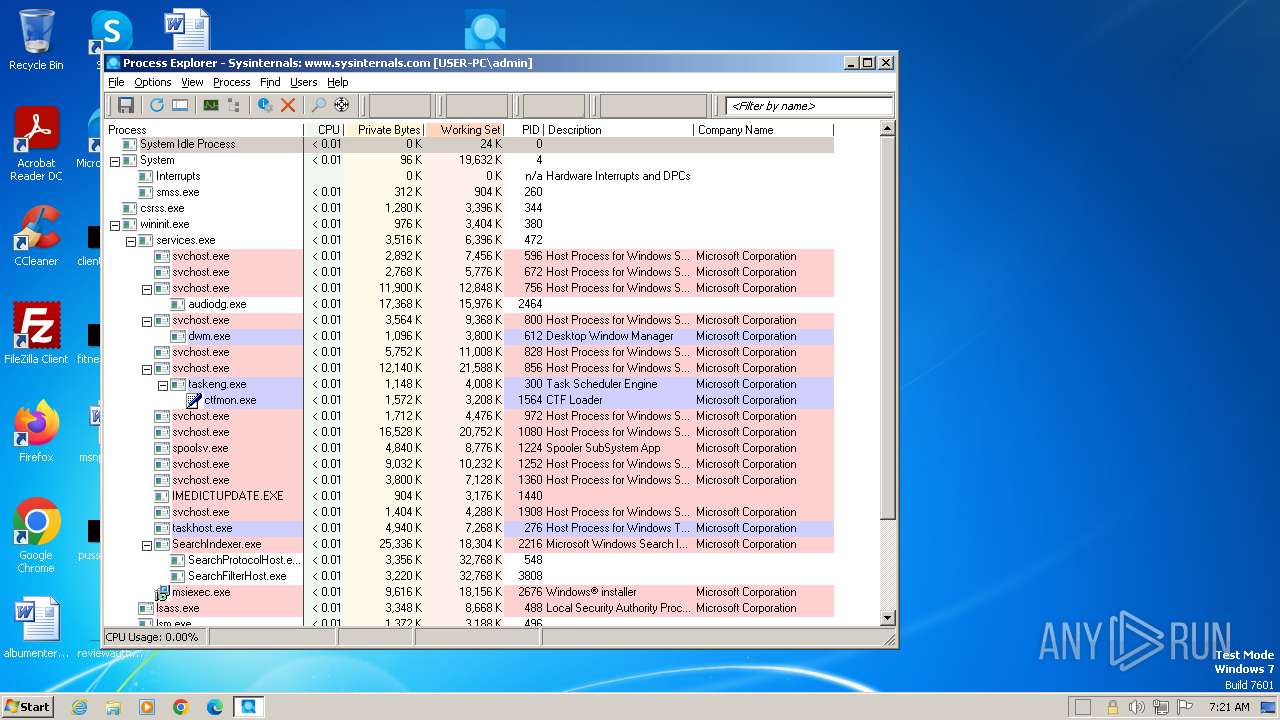This screenshot has width=1280, height=720.
Task: Select the spoolsv.exe process row
Action: click(469, 448)
